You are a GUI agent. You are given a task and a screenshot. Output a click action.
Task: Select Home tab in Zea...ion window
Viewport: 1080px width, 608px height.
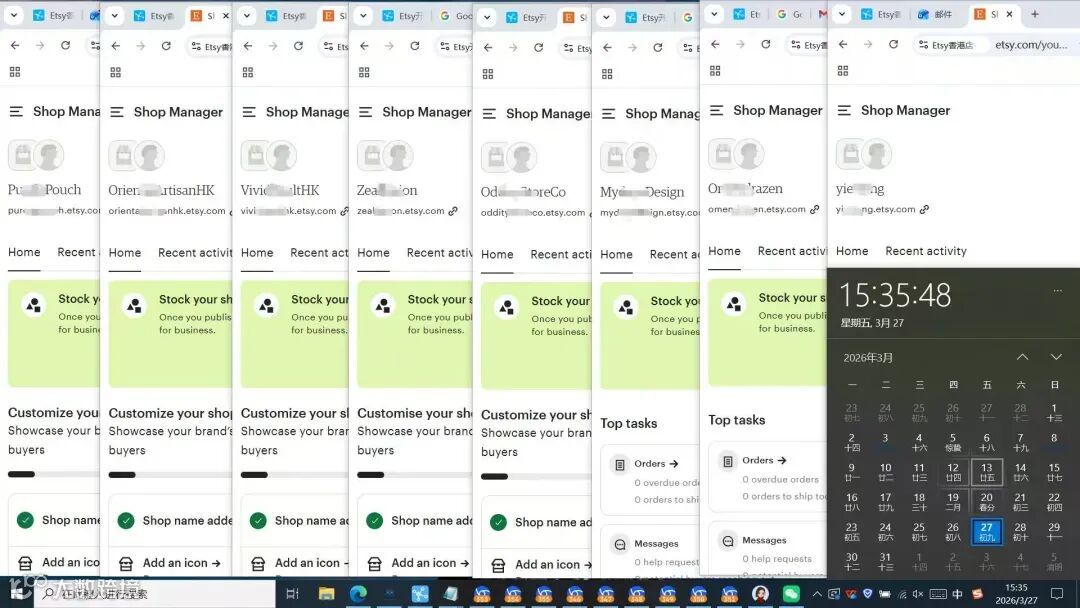point(373,253)
